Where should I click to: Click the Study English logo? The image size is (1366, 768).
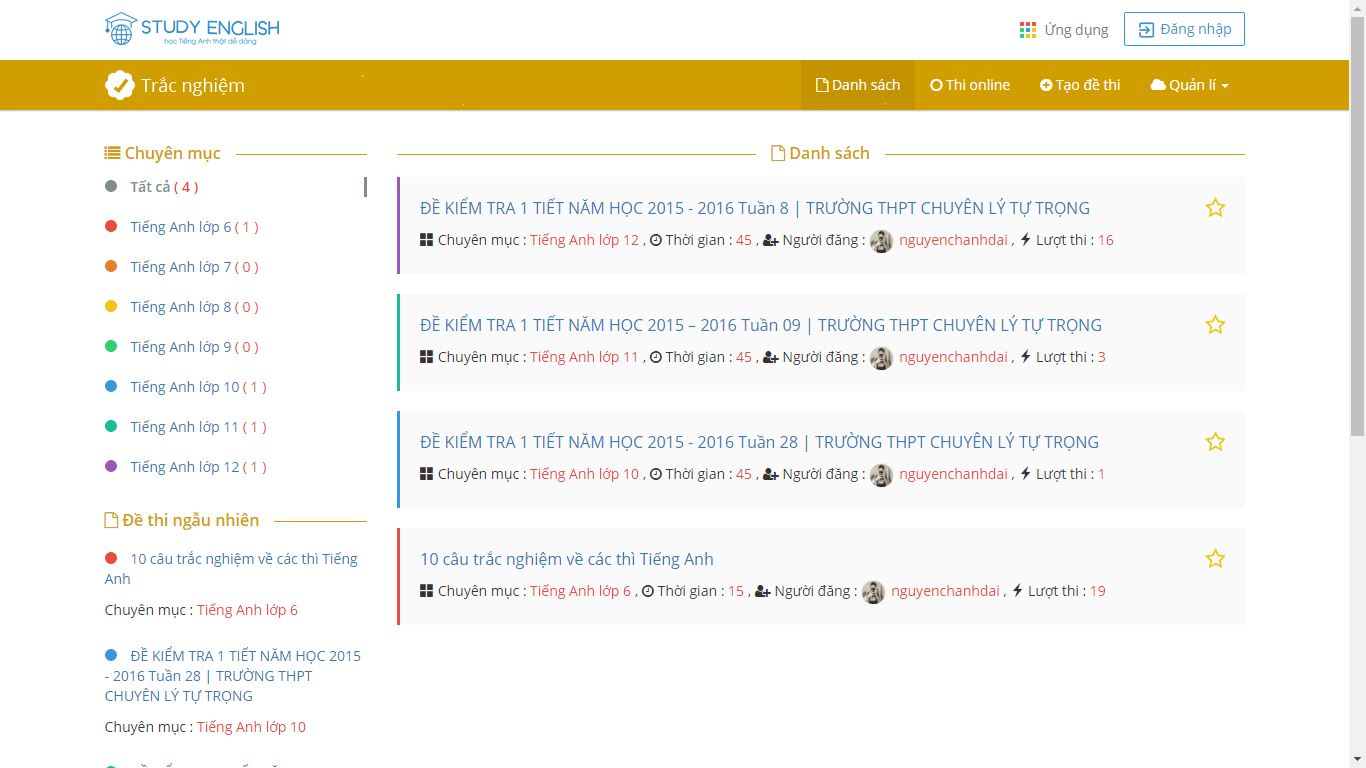pyautogui.click(x=192, y=30)
